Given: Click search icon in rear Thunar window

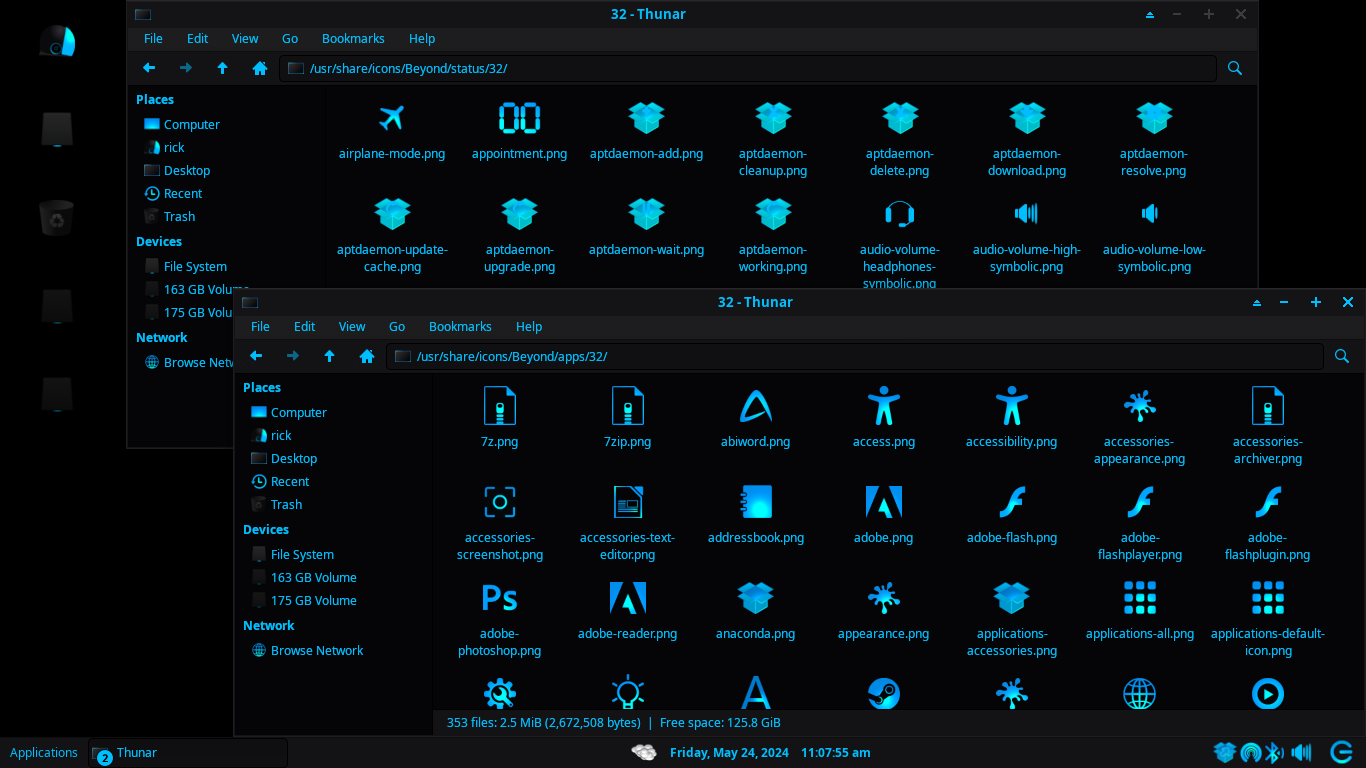Looking at the screenshot, I should point(1235,68).
